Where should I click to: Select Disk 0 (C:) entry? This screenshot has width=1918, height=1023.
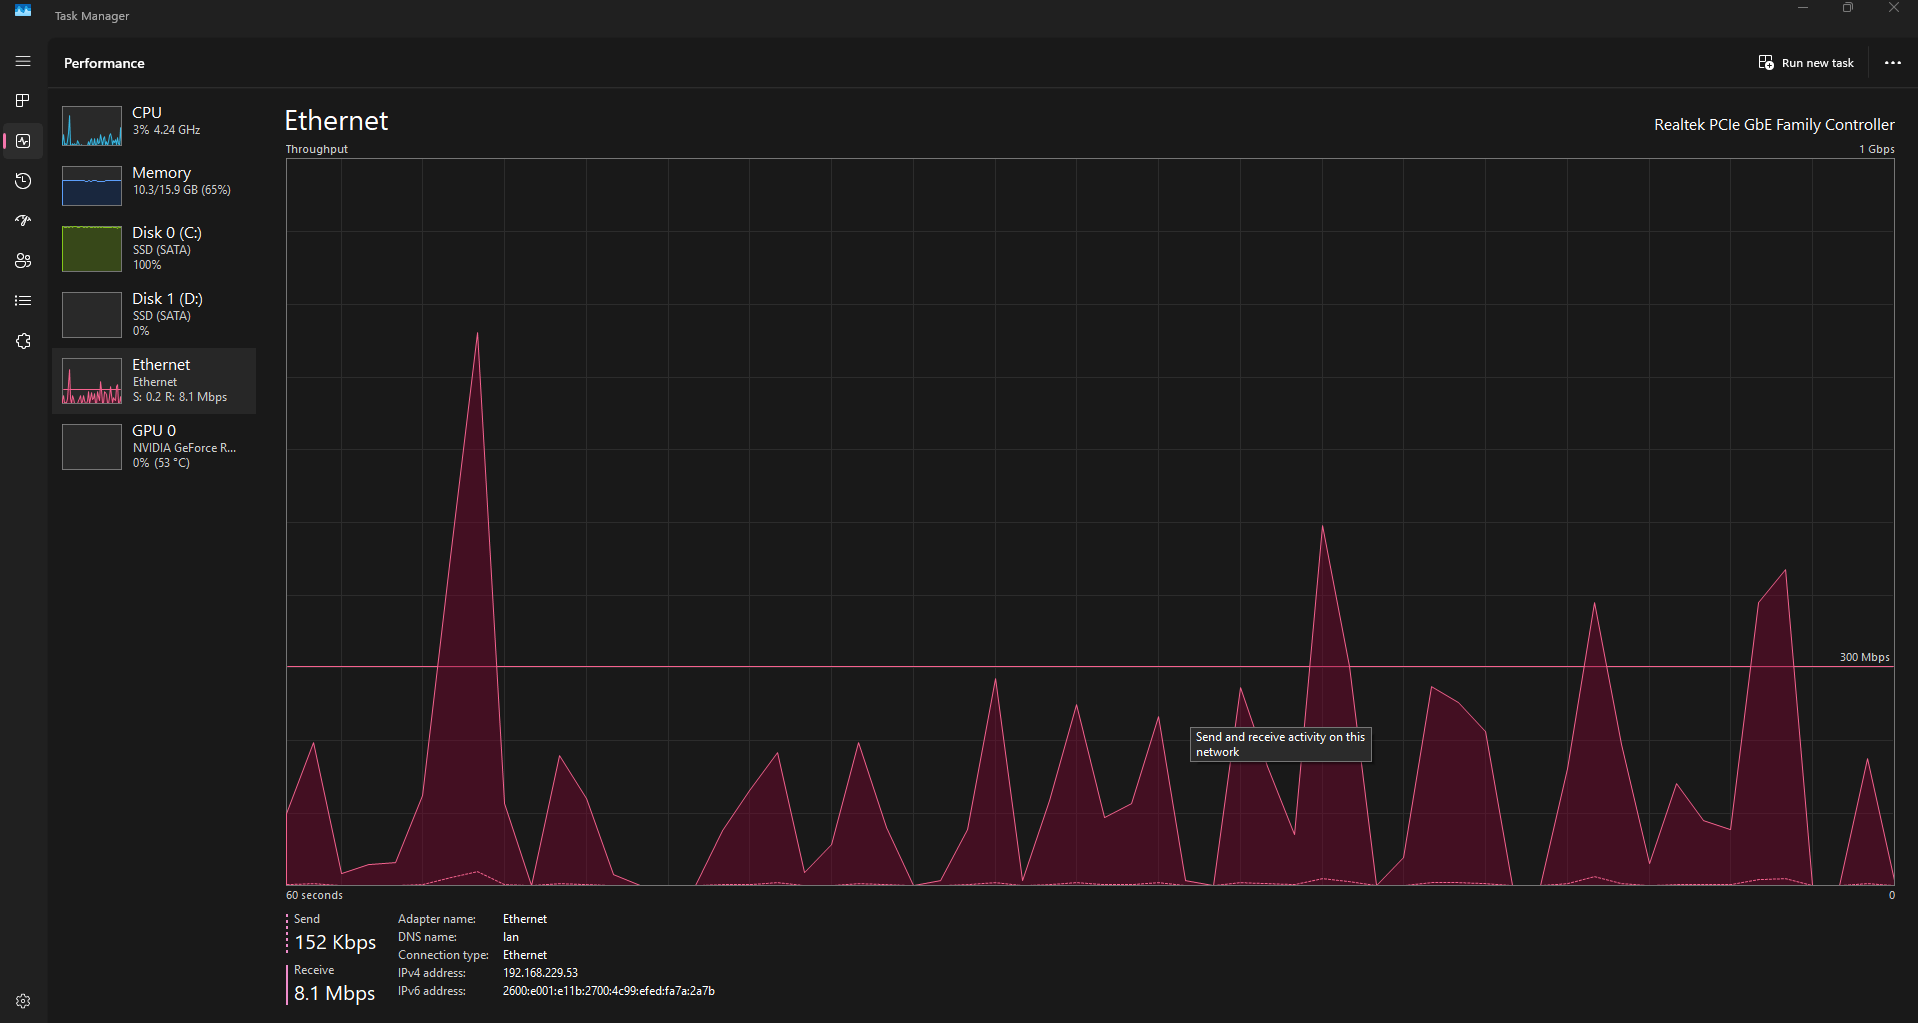click(155, 248)
